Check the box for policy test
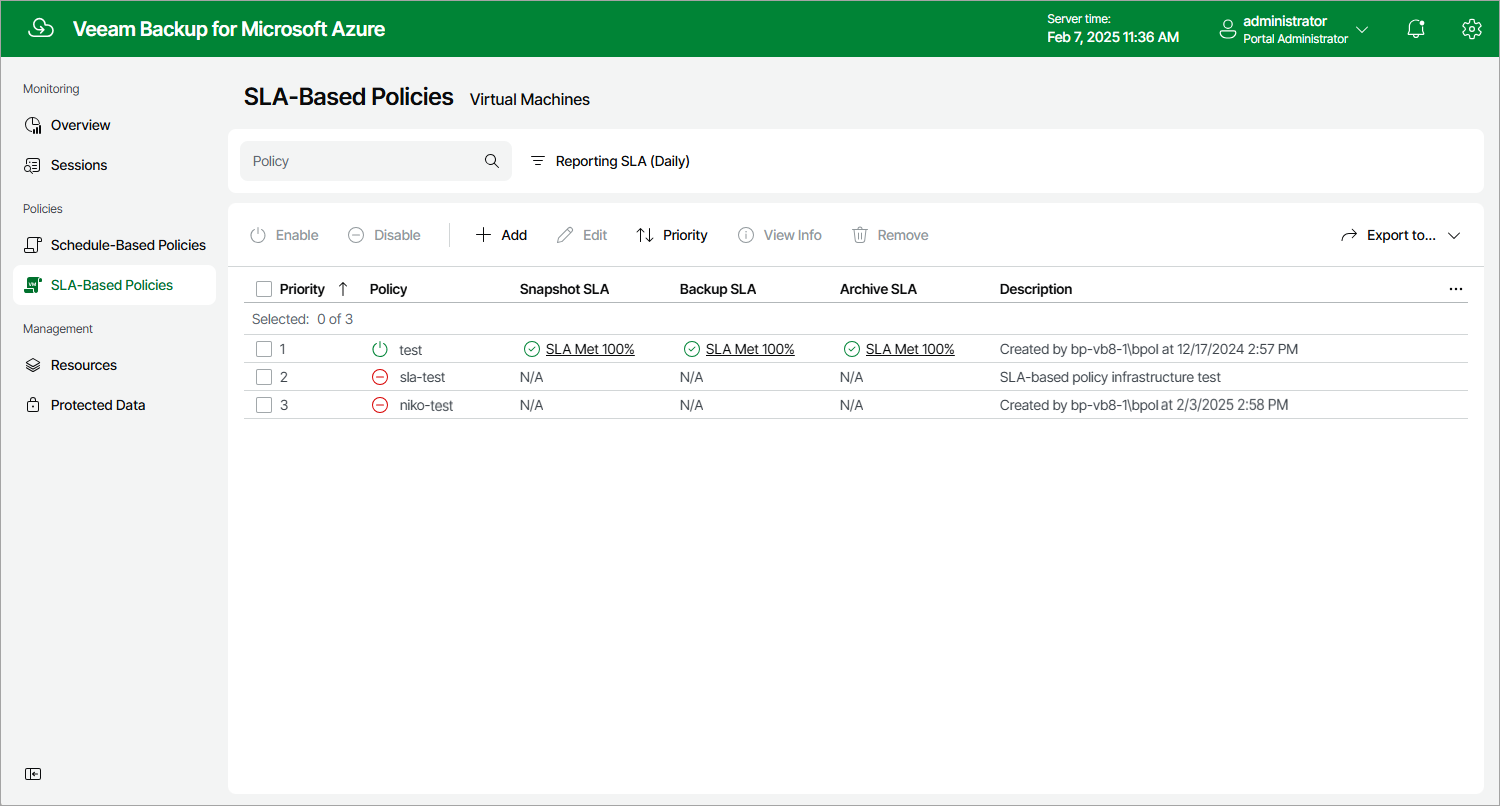 (264, 349)
